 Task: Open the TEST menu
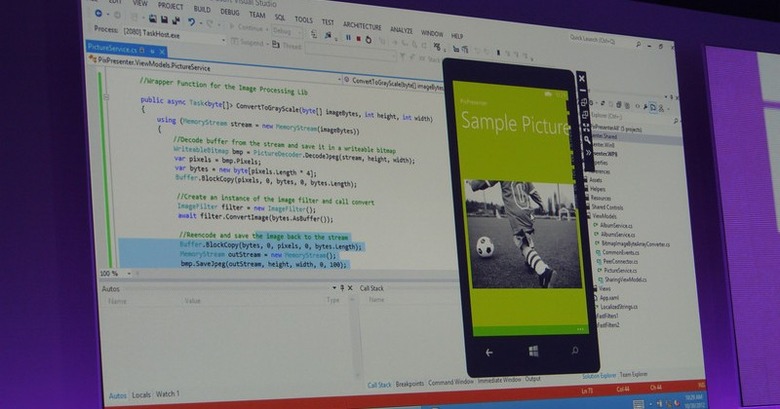pyautogui.click(x=328, y=22)
